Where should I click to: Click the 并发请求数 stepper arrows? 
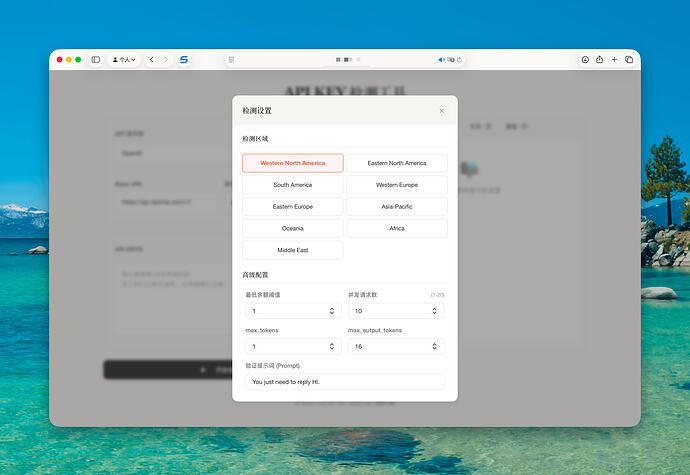(434, 311)
